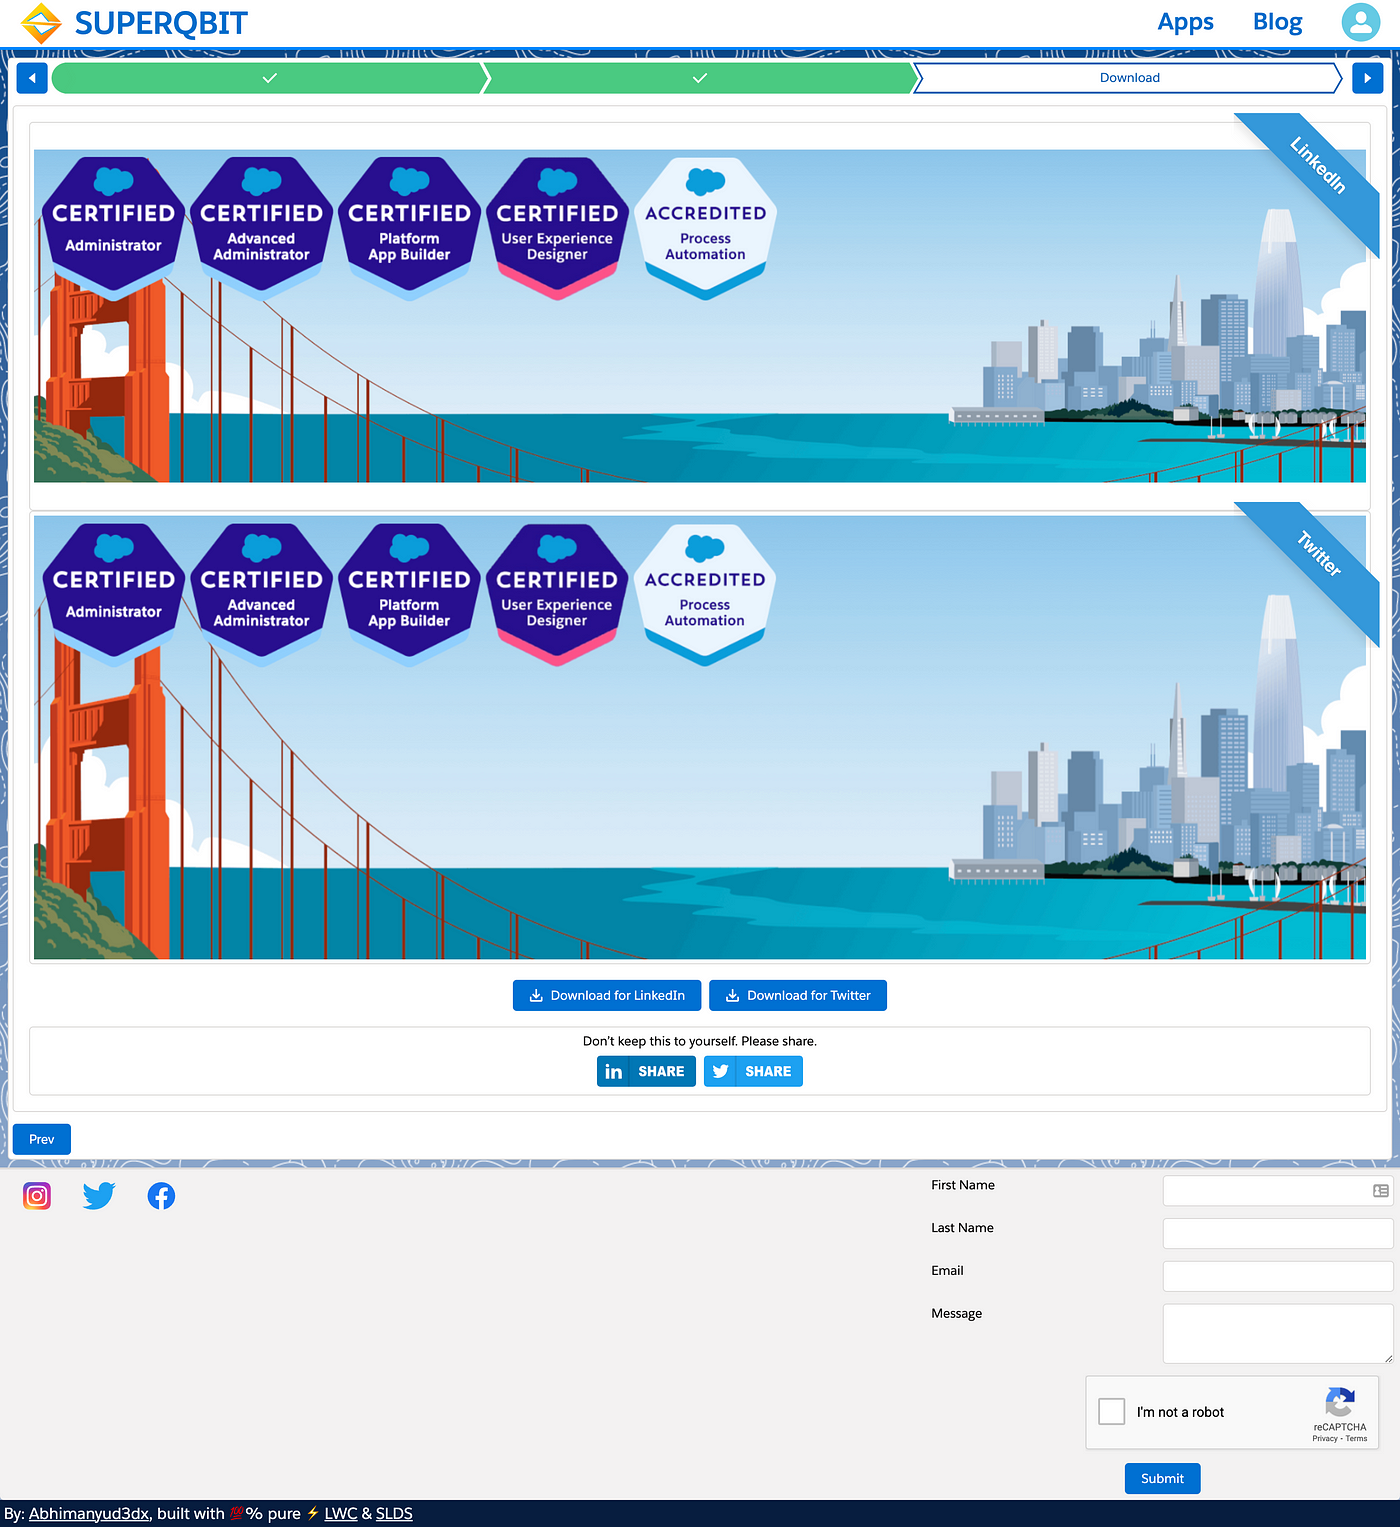1400x1527 pixels.
Task: Click Platform App Builder badge in LinkedIn banner
Action: (x=409, y=228)
